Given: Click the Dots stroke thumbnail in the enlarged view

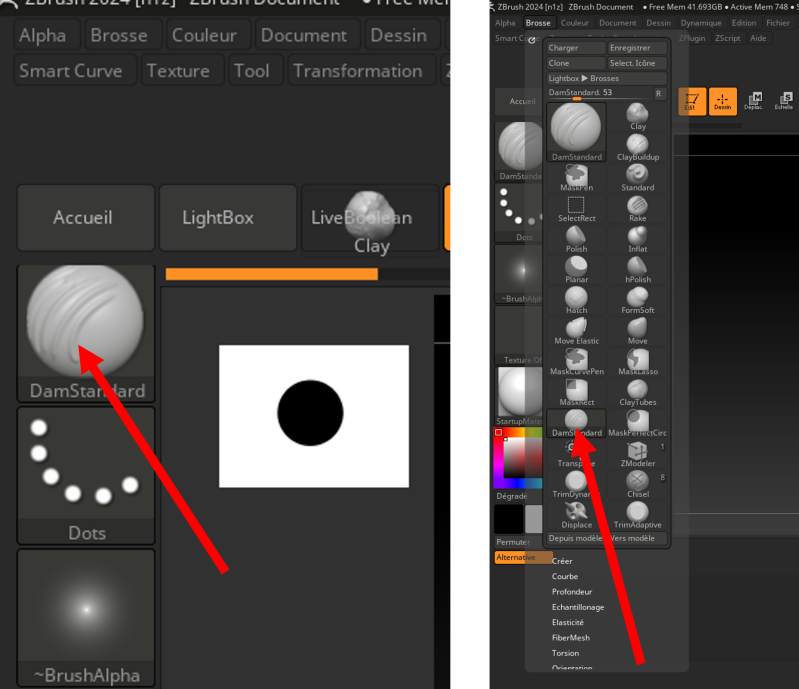Looking at the screenshot, I should (x=86, y=475).
